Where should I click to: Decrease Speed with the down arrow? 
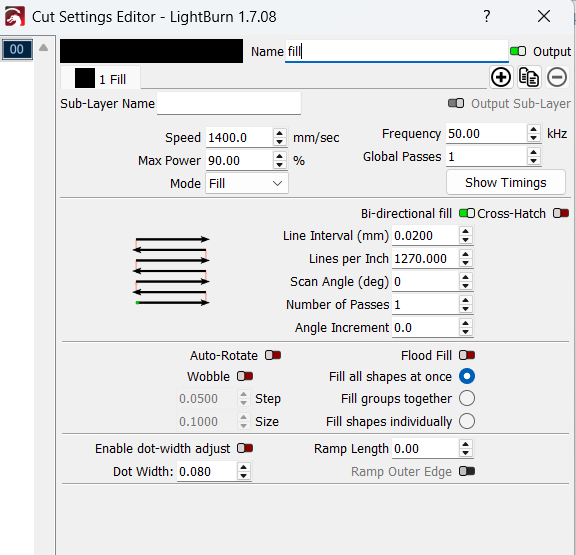click(x=280, y=142)
